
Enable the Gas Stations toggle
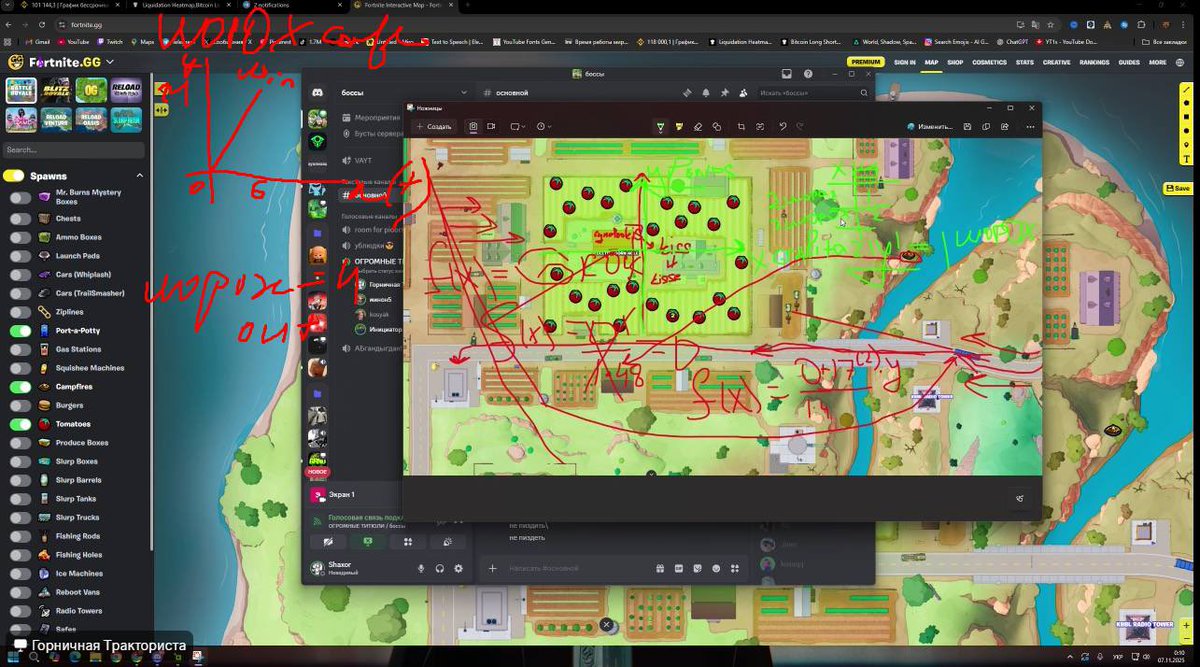20,349
